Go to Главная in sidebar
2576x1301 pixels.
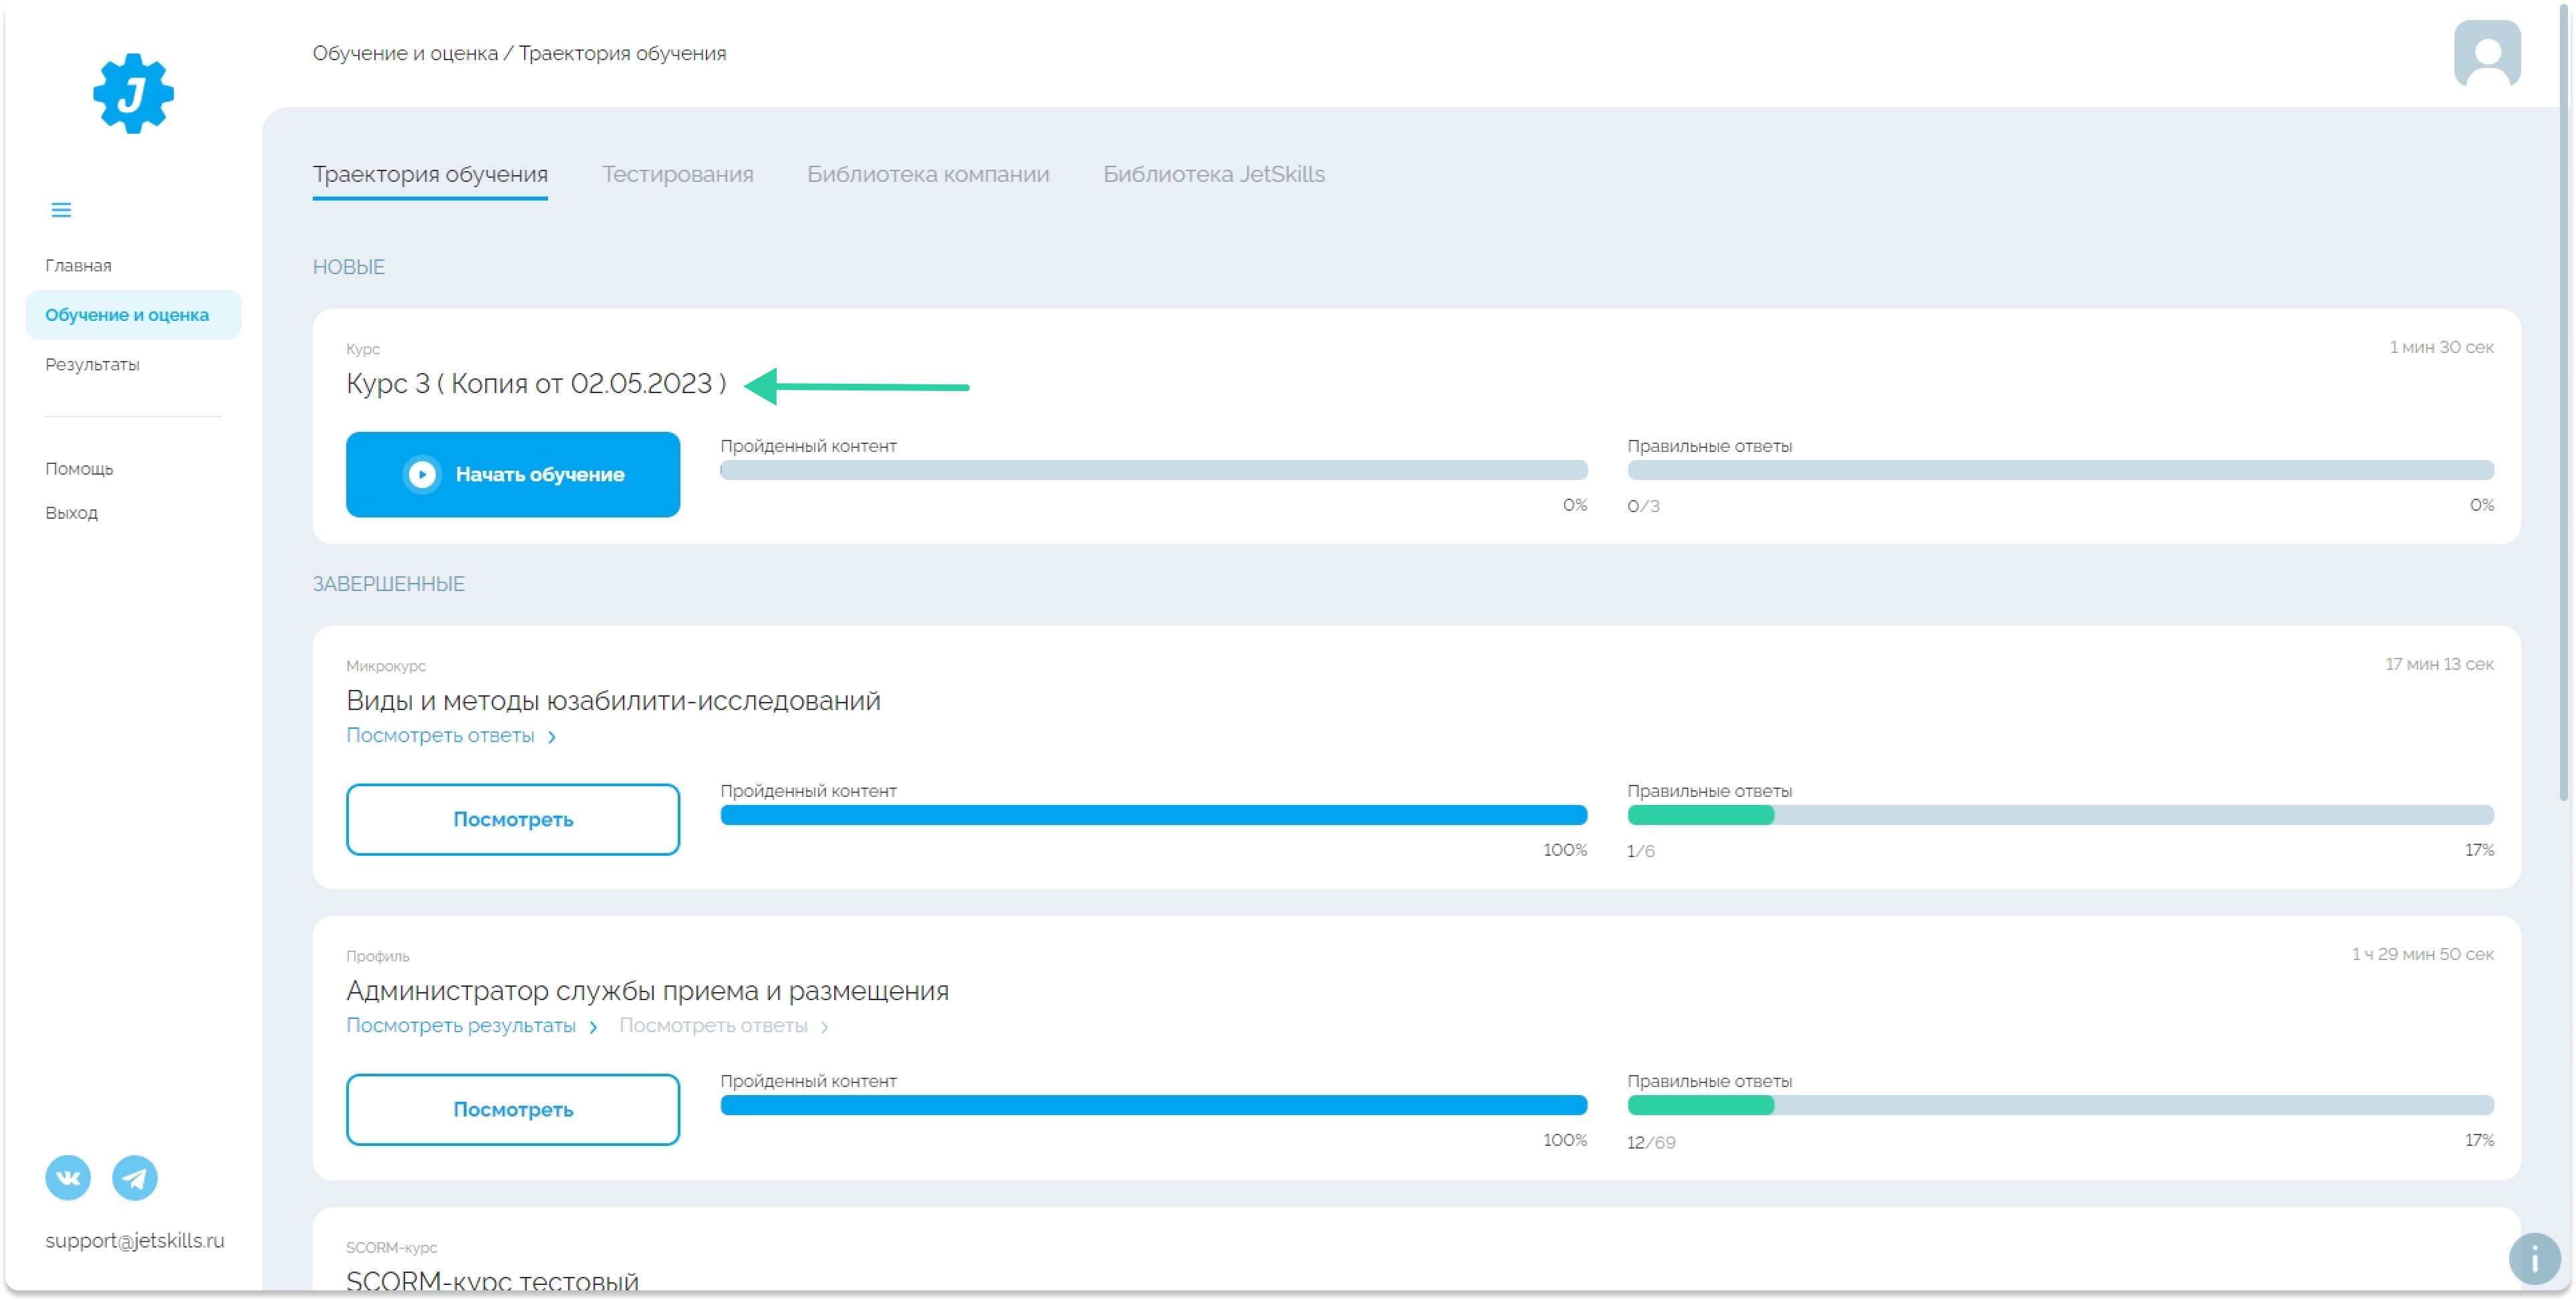(78, 265)
